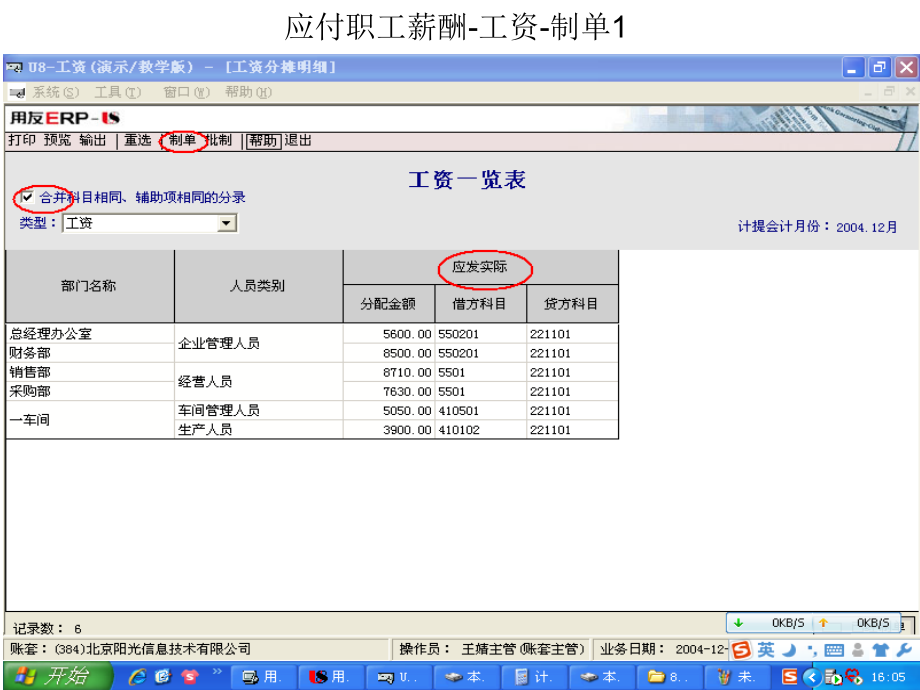Open Sogou soft keyboard icon
Screen dimensions: 920x690
coord(834,650)
